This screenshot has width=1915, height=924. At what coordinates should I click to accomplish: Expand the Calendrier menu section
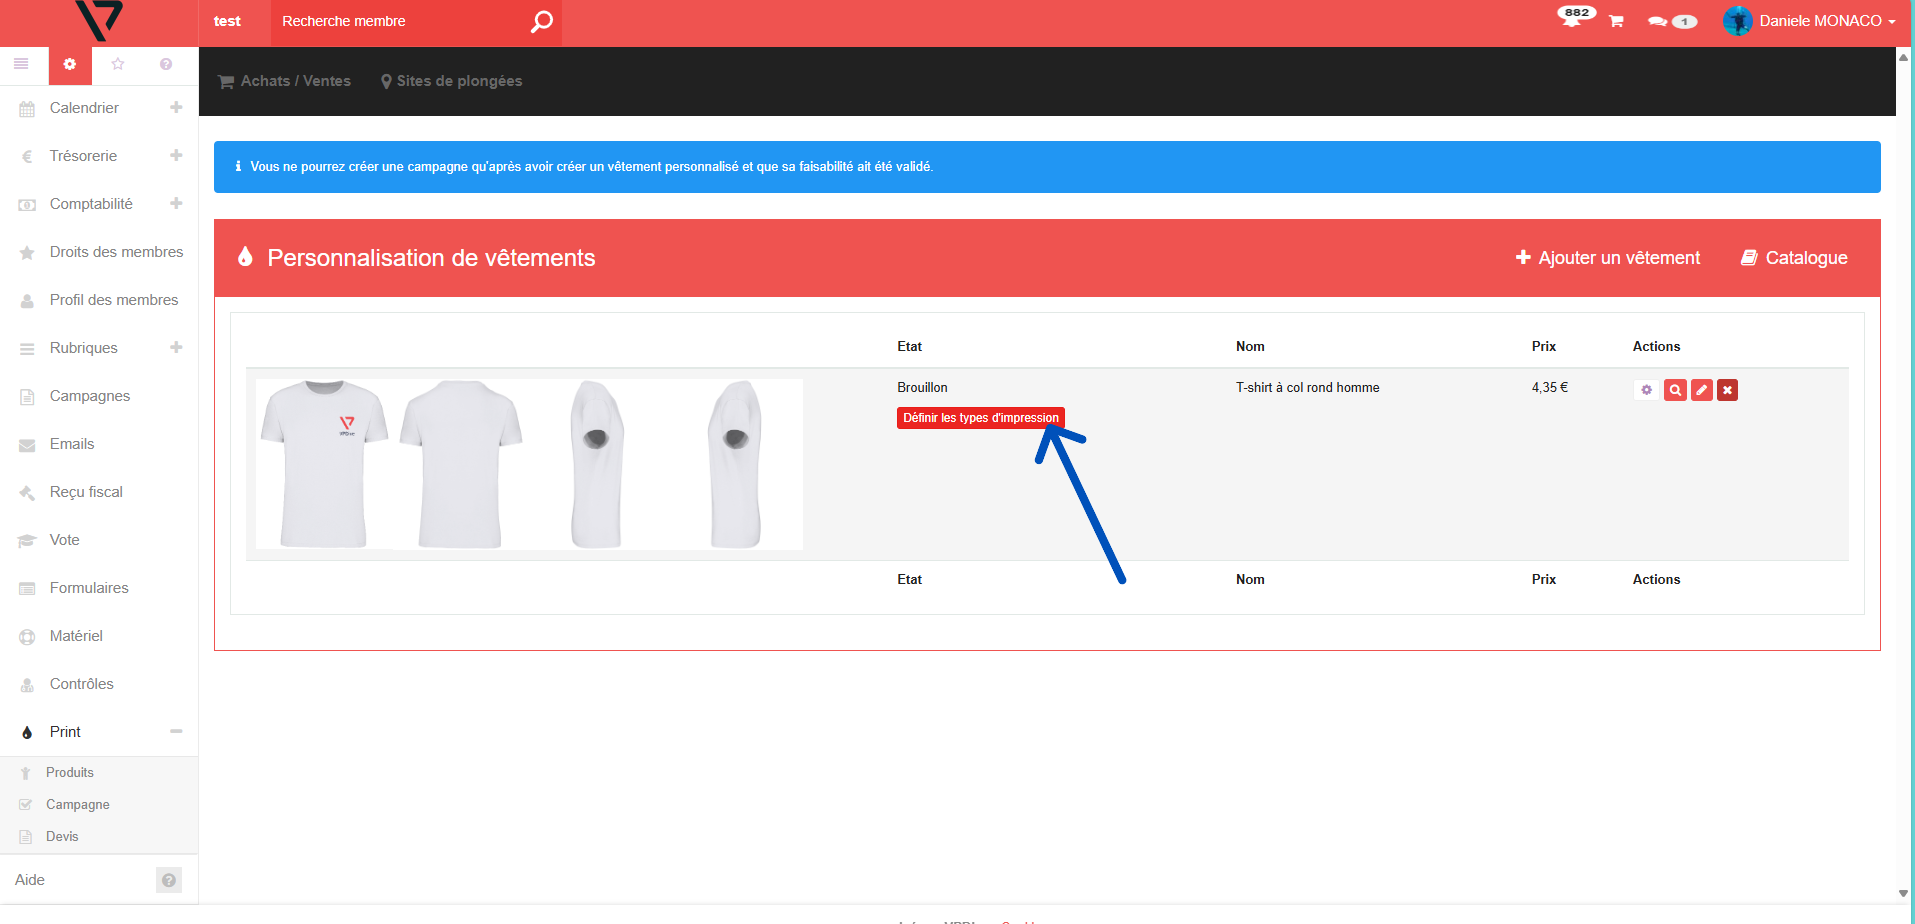tap(176, 108)
